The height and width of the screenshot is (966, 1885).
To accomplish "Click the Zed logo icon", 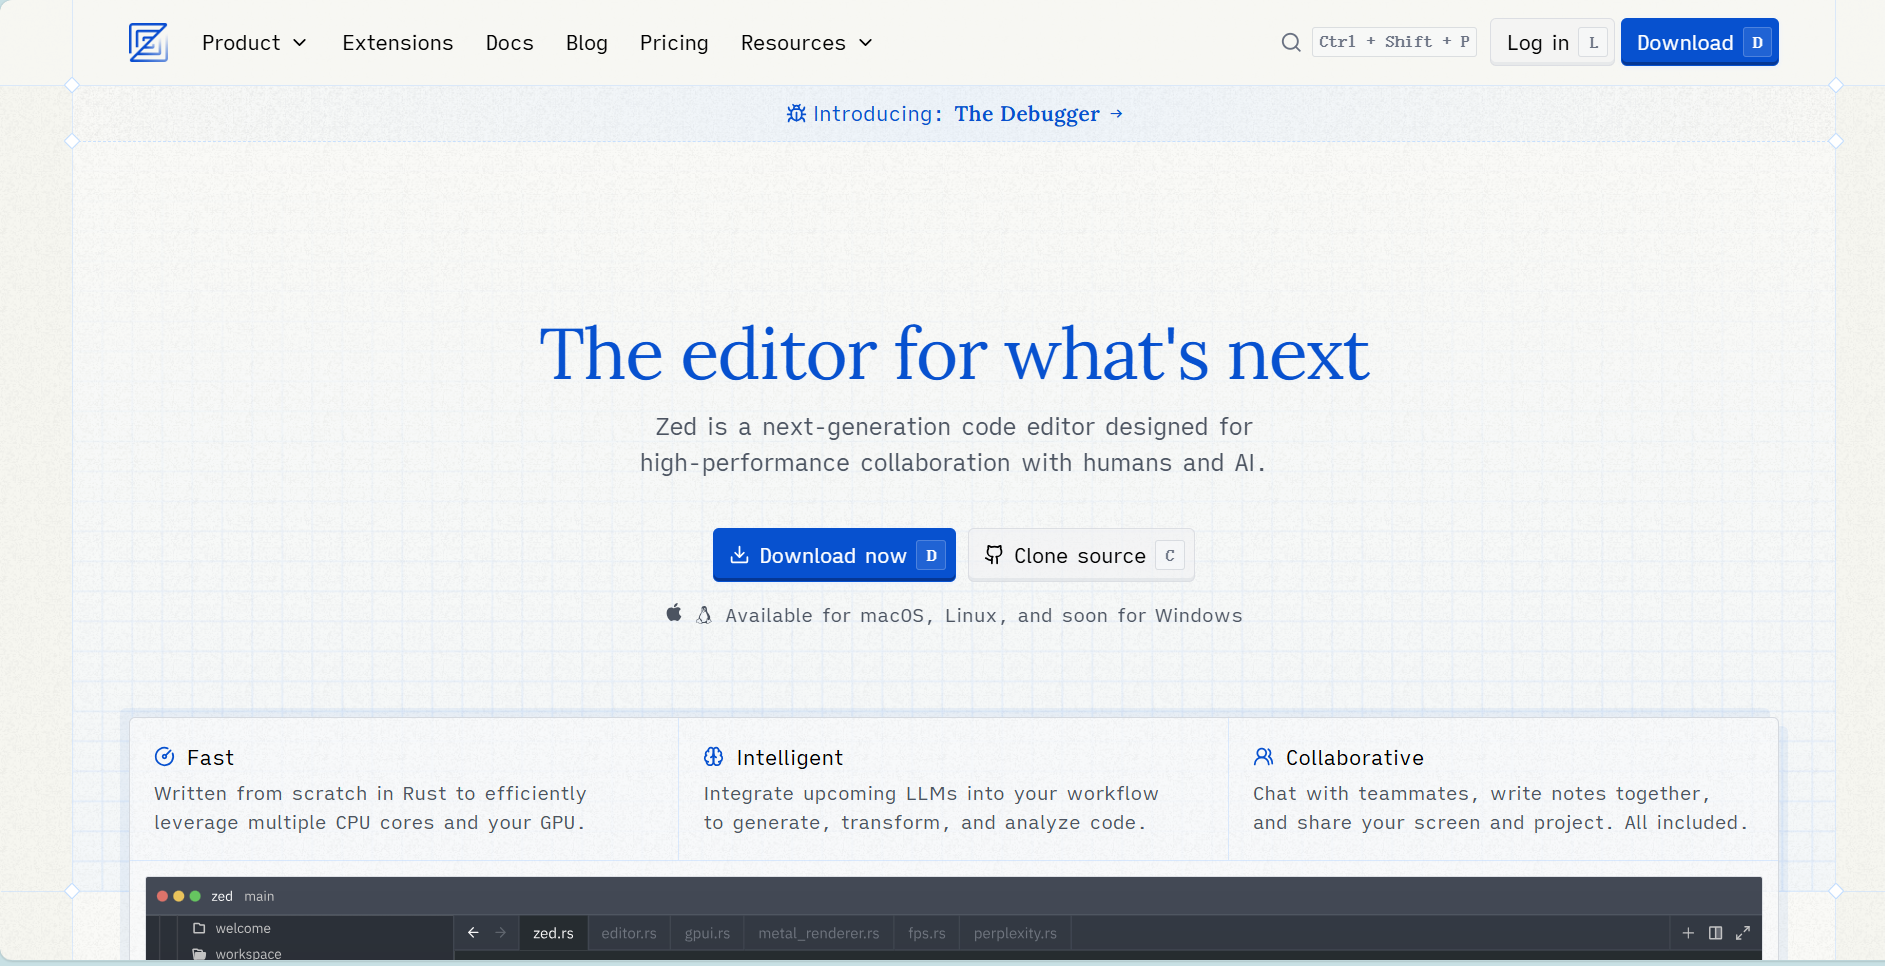I will pos(148,42).
